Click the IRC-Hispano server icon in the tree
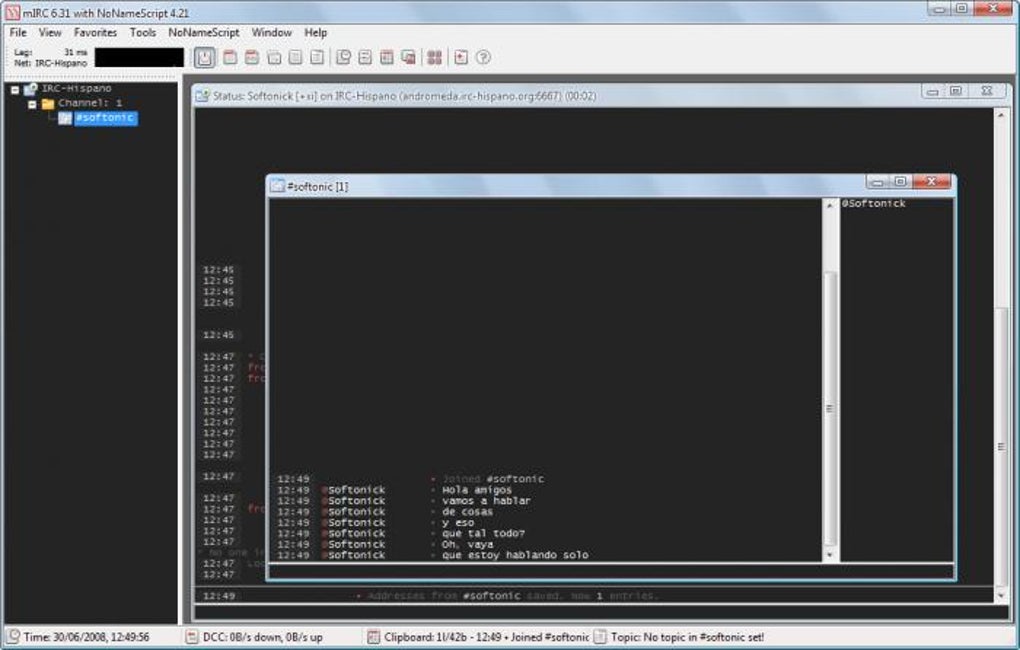Viewport: 1020px width, 650px height. pos(31,88)
